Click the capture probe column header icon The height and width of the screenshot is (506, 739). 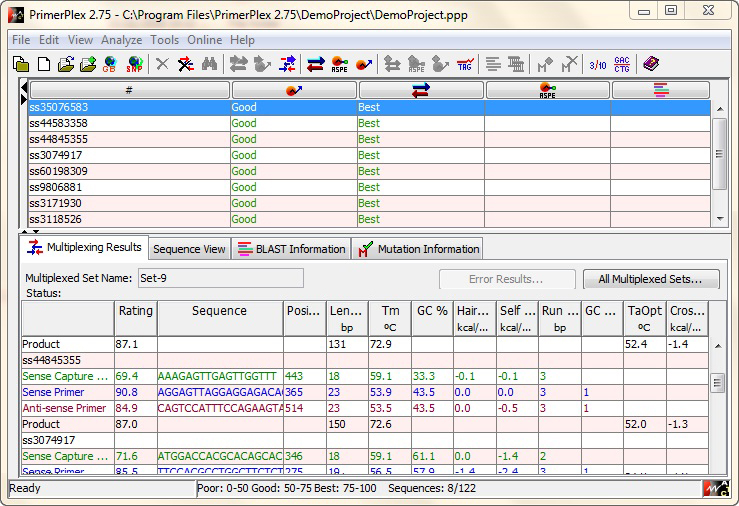[x=294, y=90]
